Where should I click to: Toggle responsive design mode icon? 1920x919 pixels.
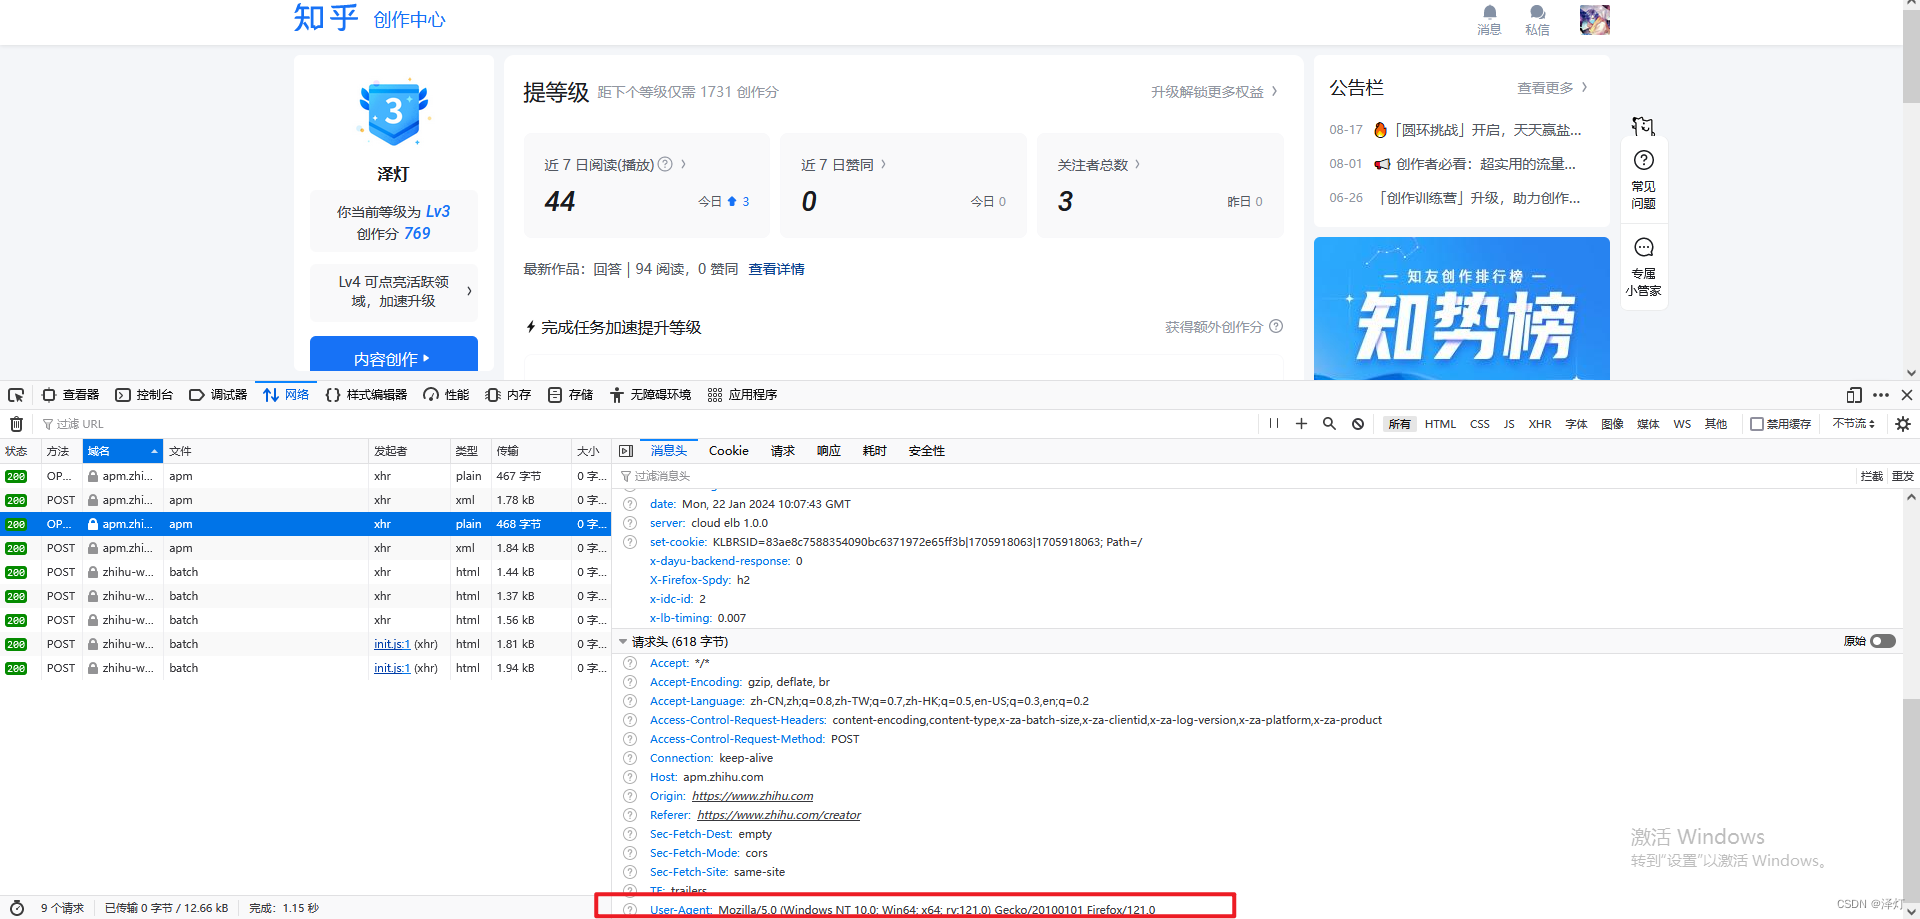point(1854,395)
